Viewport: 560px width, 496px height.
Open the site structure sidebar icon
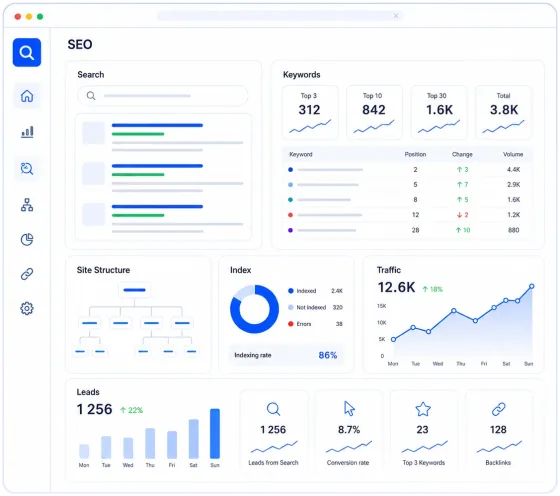27,205
